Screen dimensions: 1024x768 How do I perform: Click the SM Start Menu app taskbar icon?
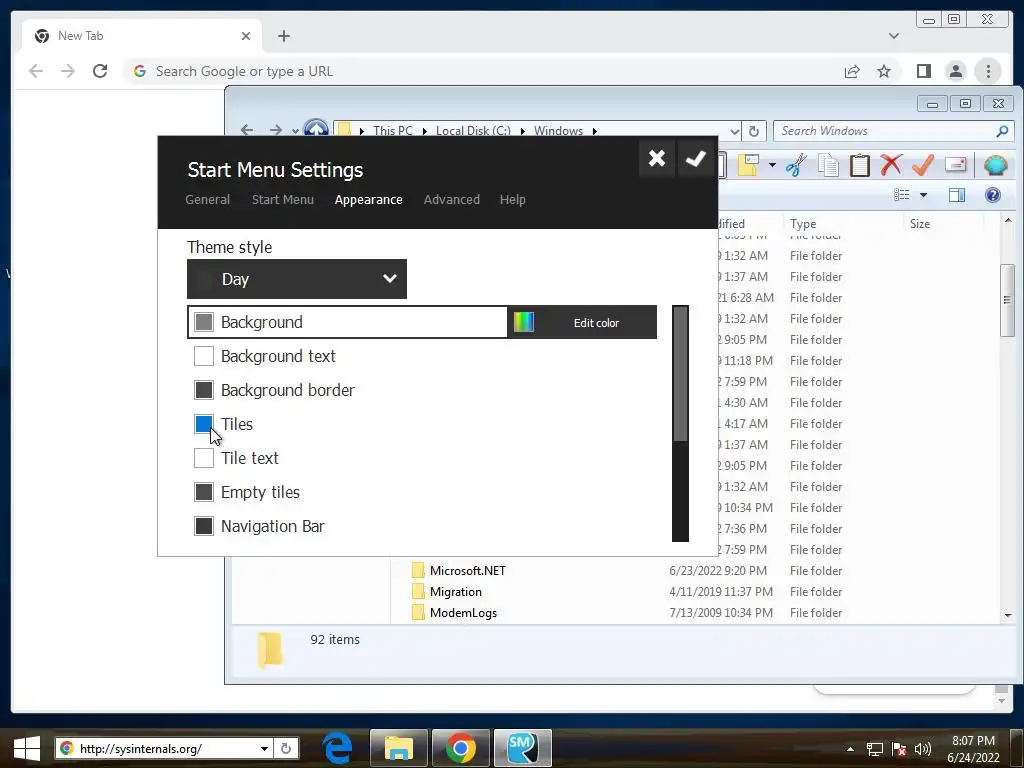pyautogui.click(x=522, y=748)
